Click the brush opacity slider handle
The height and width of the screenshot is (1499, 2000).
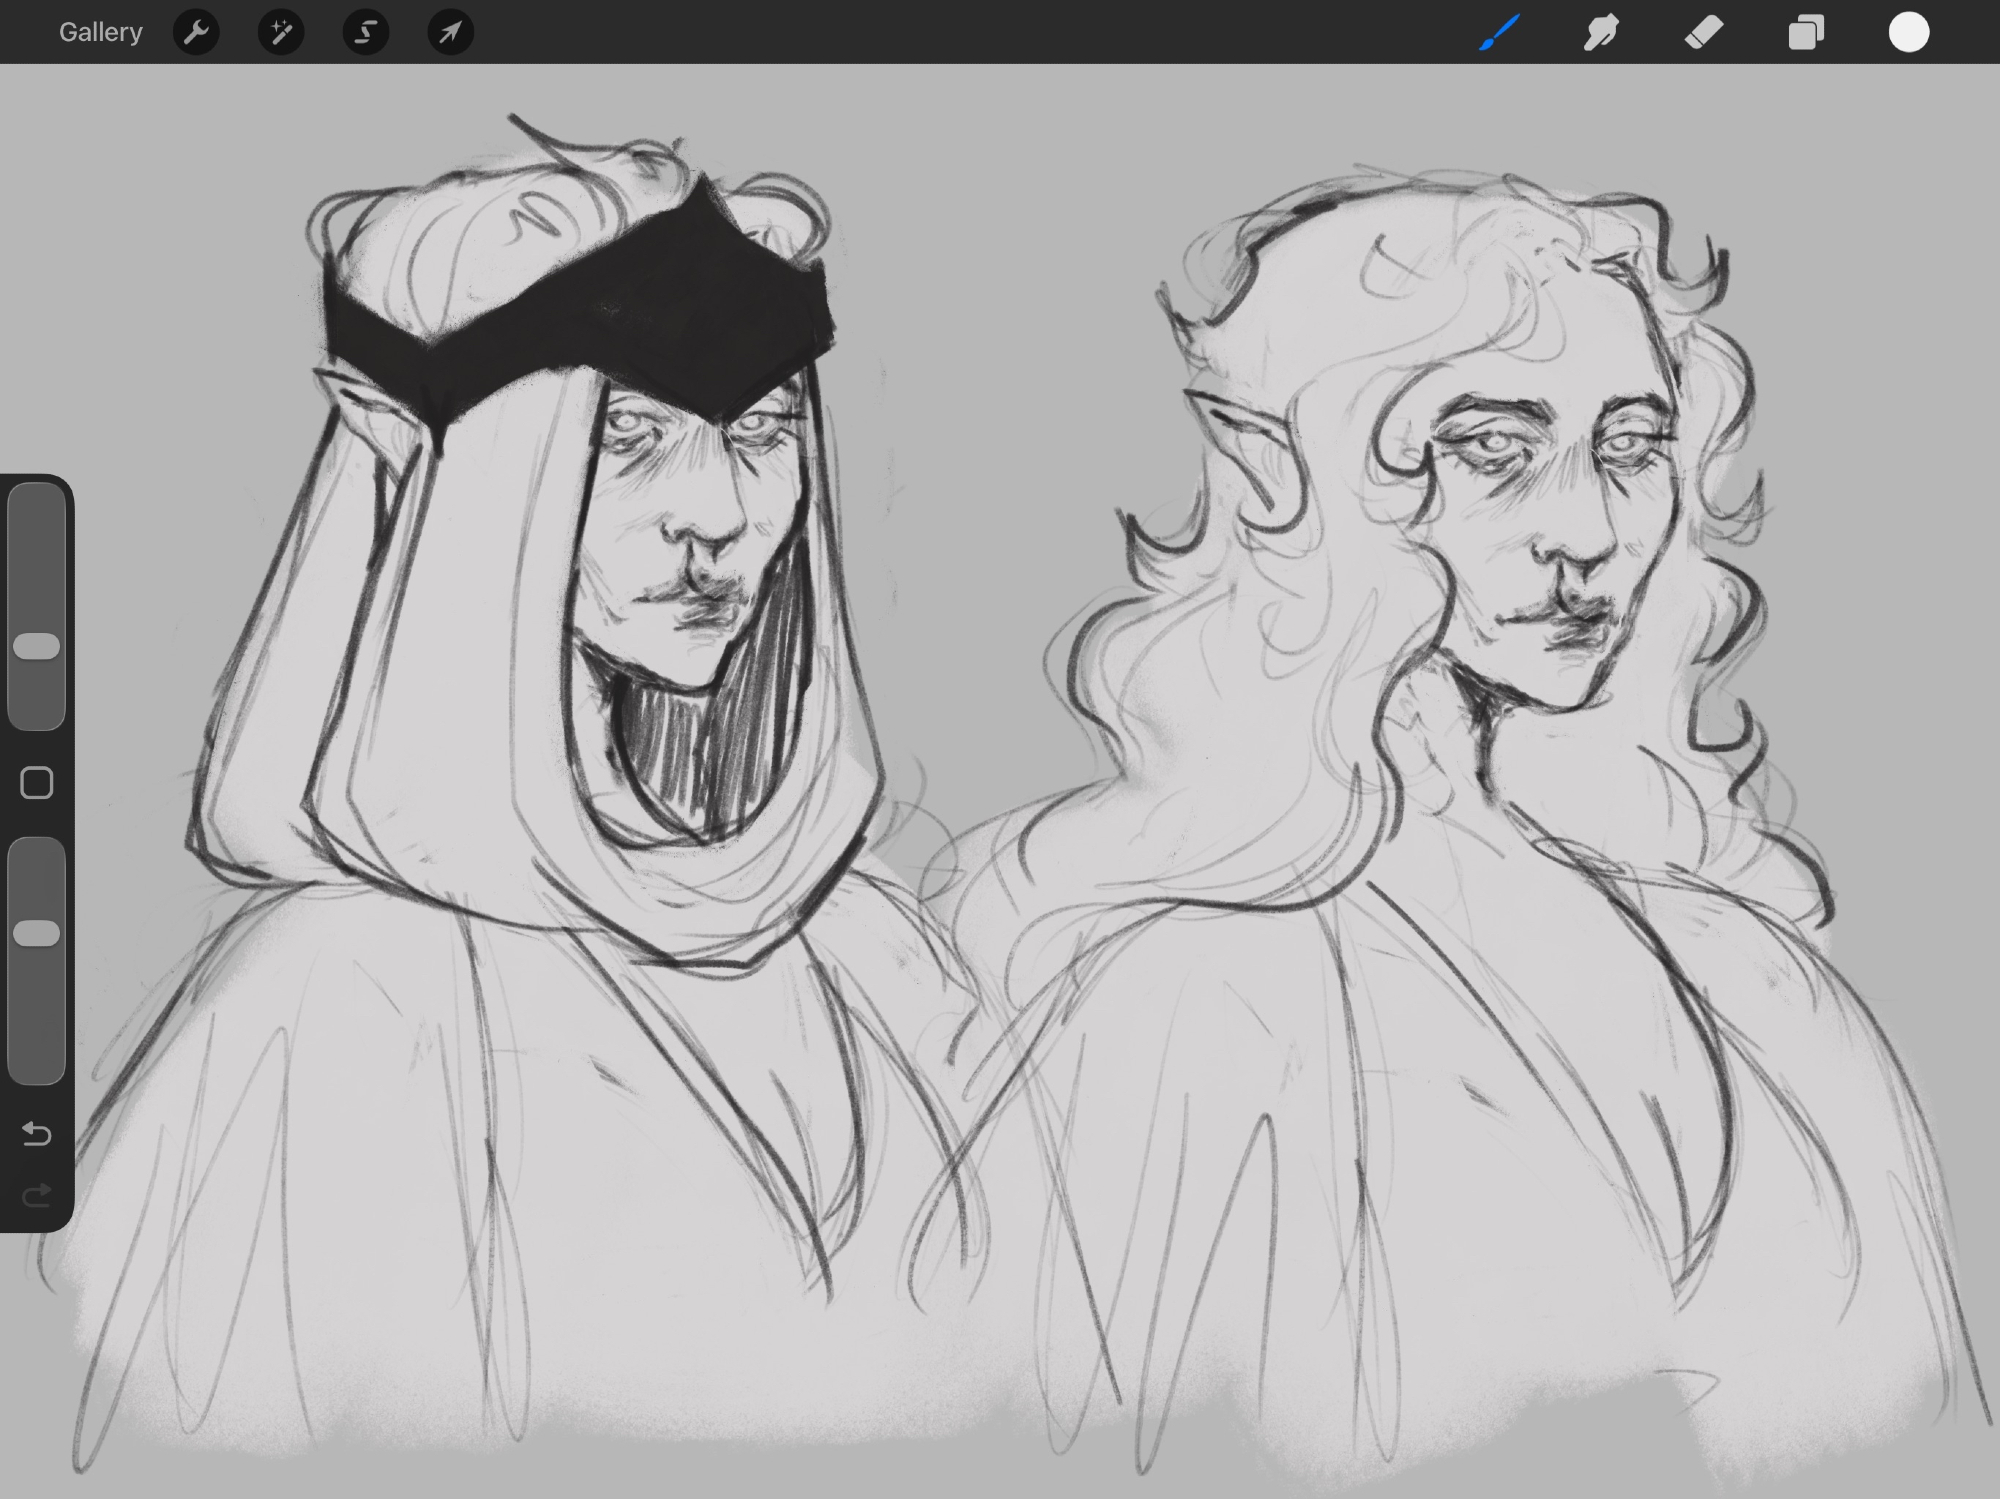coord(37,933)
